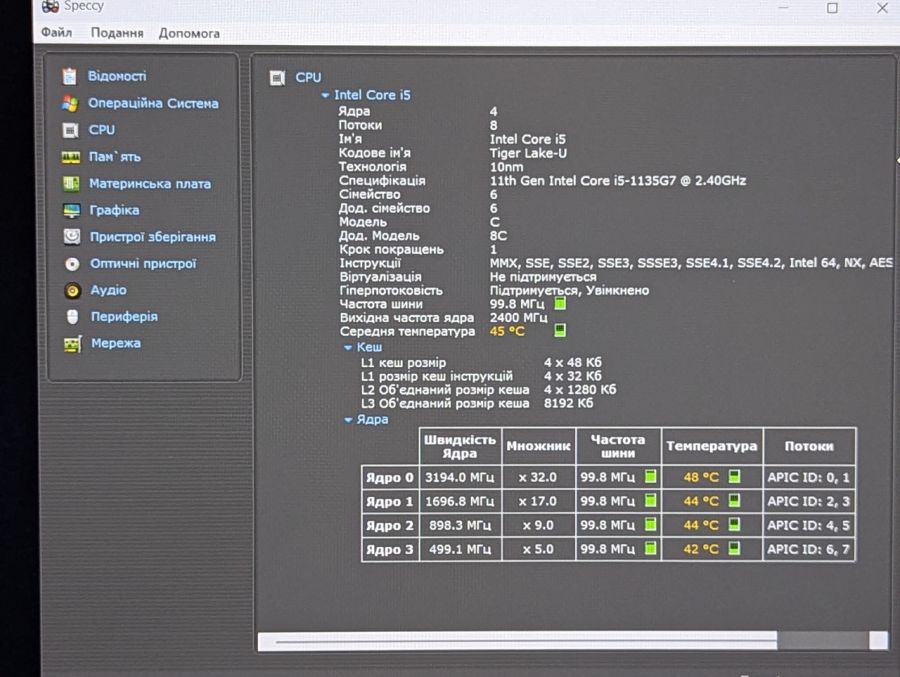The image size is (900, 677).
Task: Click the Периферія mouse icon
Action: [x=72, y=316]
